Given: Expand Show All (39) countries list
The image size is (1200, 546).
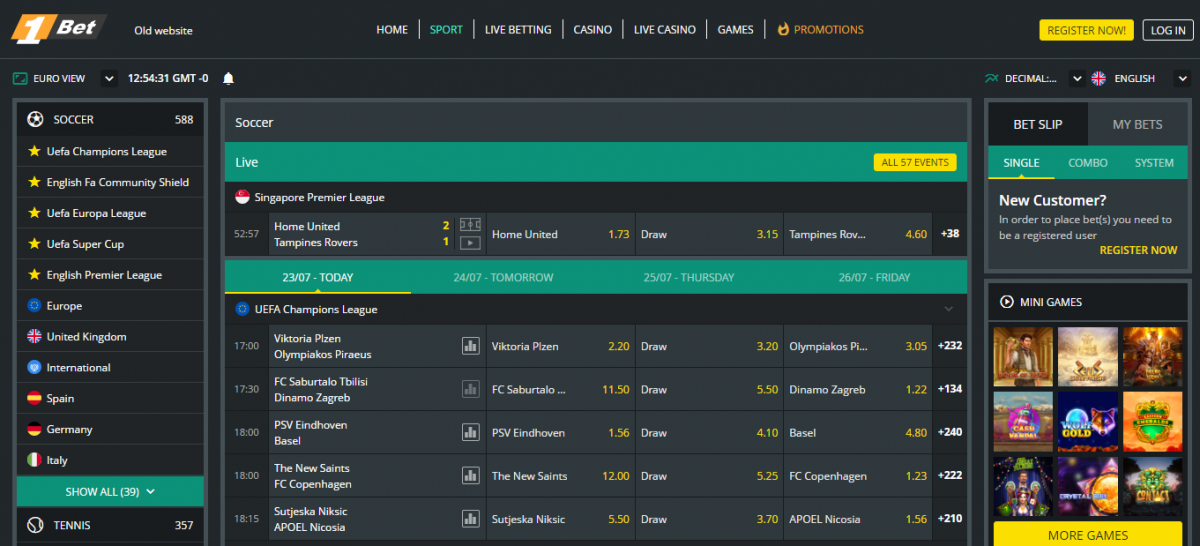Looking at the screenshot, I should pyautogui.click(x=110, y=491).
